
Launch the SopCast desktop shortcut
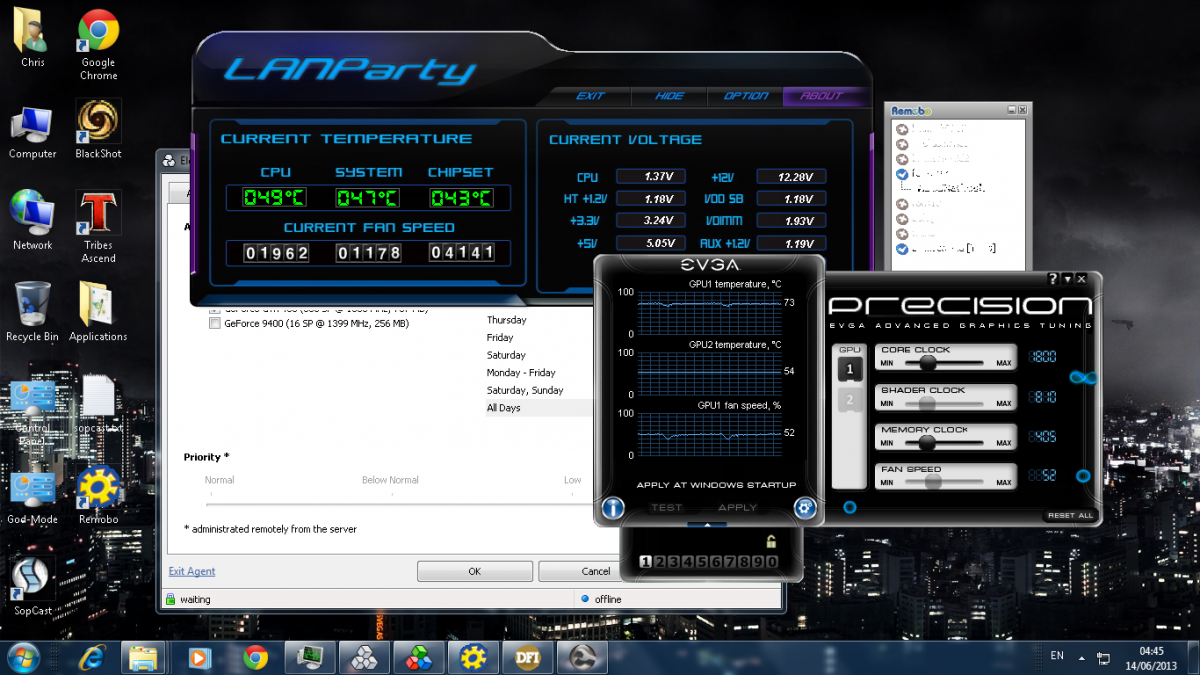click(33, 586)
